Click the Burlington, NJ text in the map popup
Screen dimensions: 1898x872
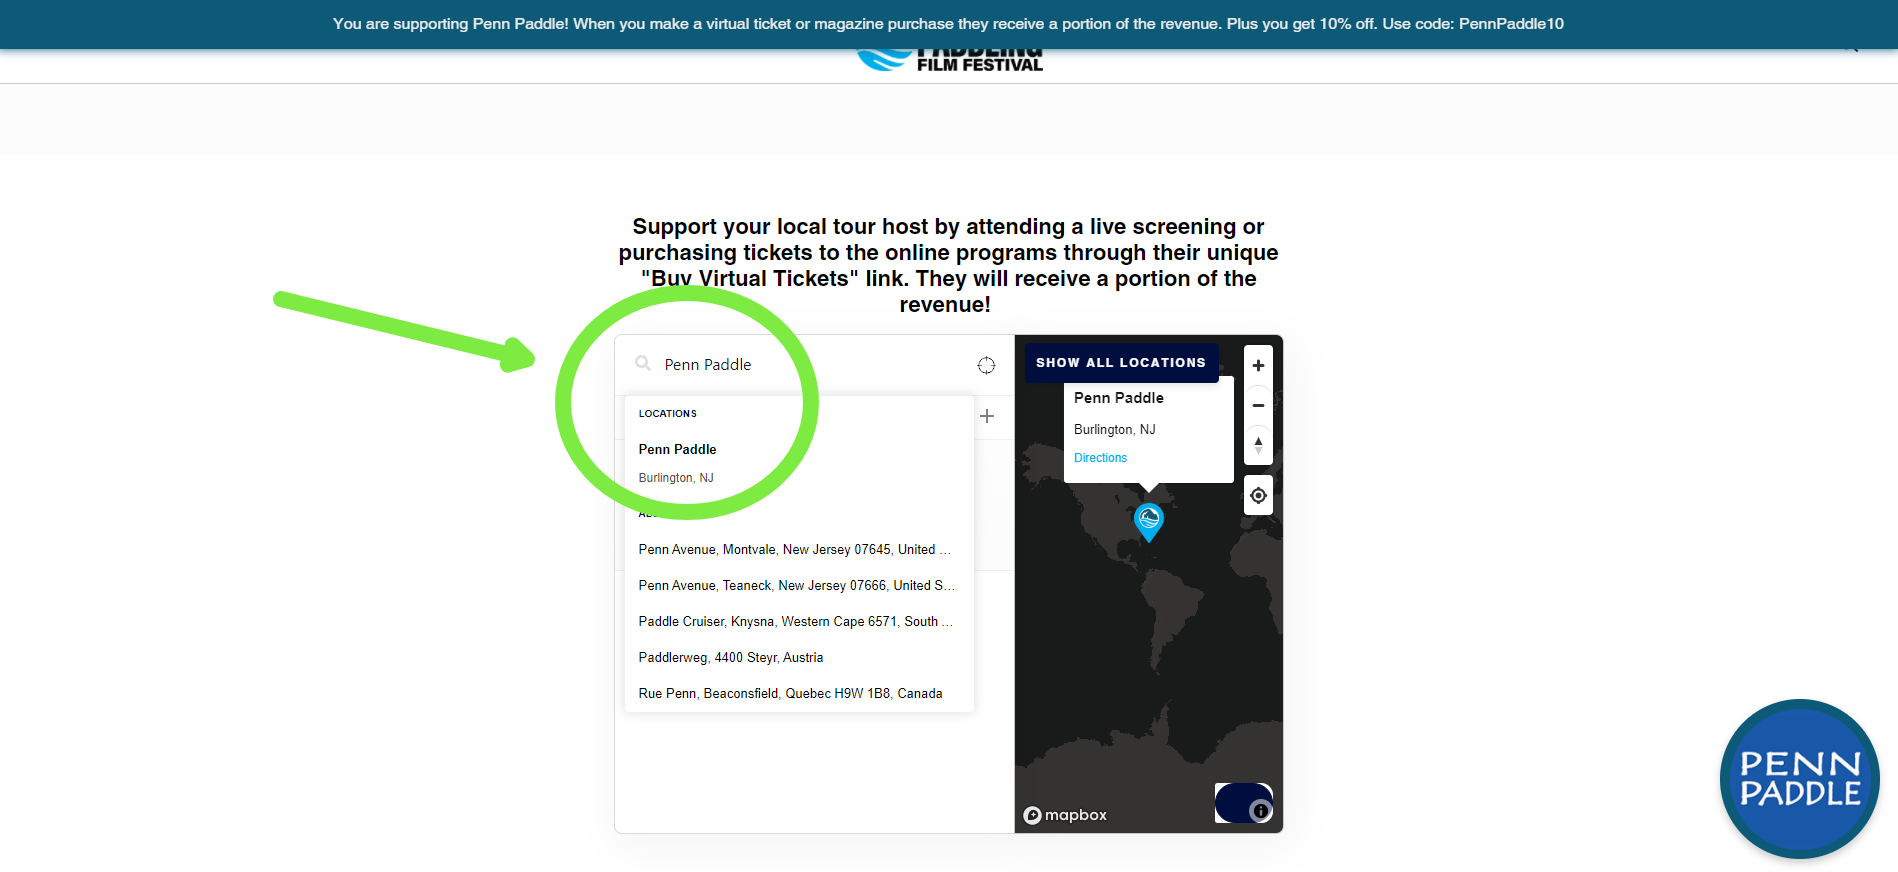point(1115,430)
